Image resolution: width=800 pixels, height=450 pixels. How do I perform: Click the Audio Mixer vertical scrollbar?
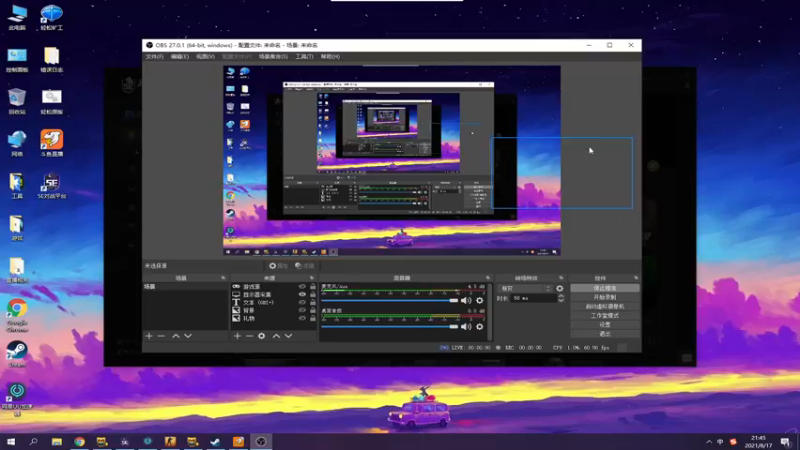tap(489, 311)
